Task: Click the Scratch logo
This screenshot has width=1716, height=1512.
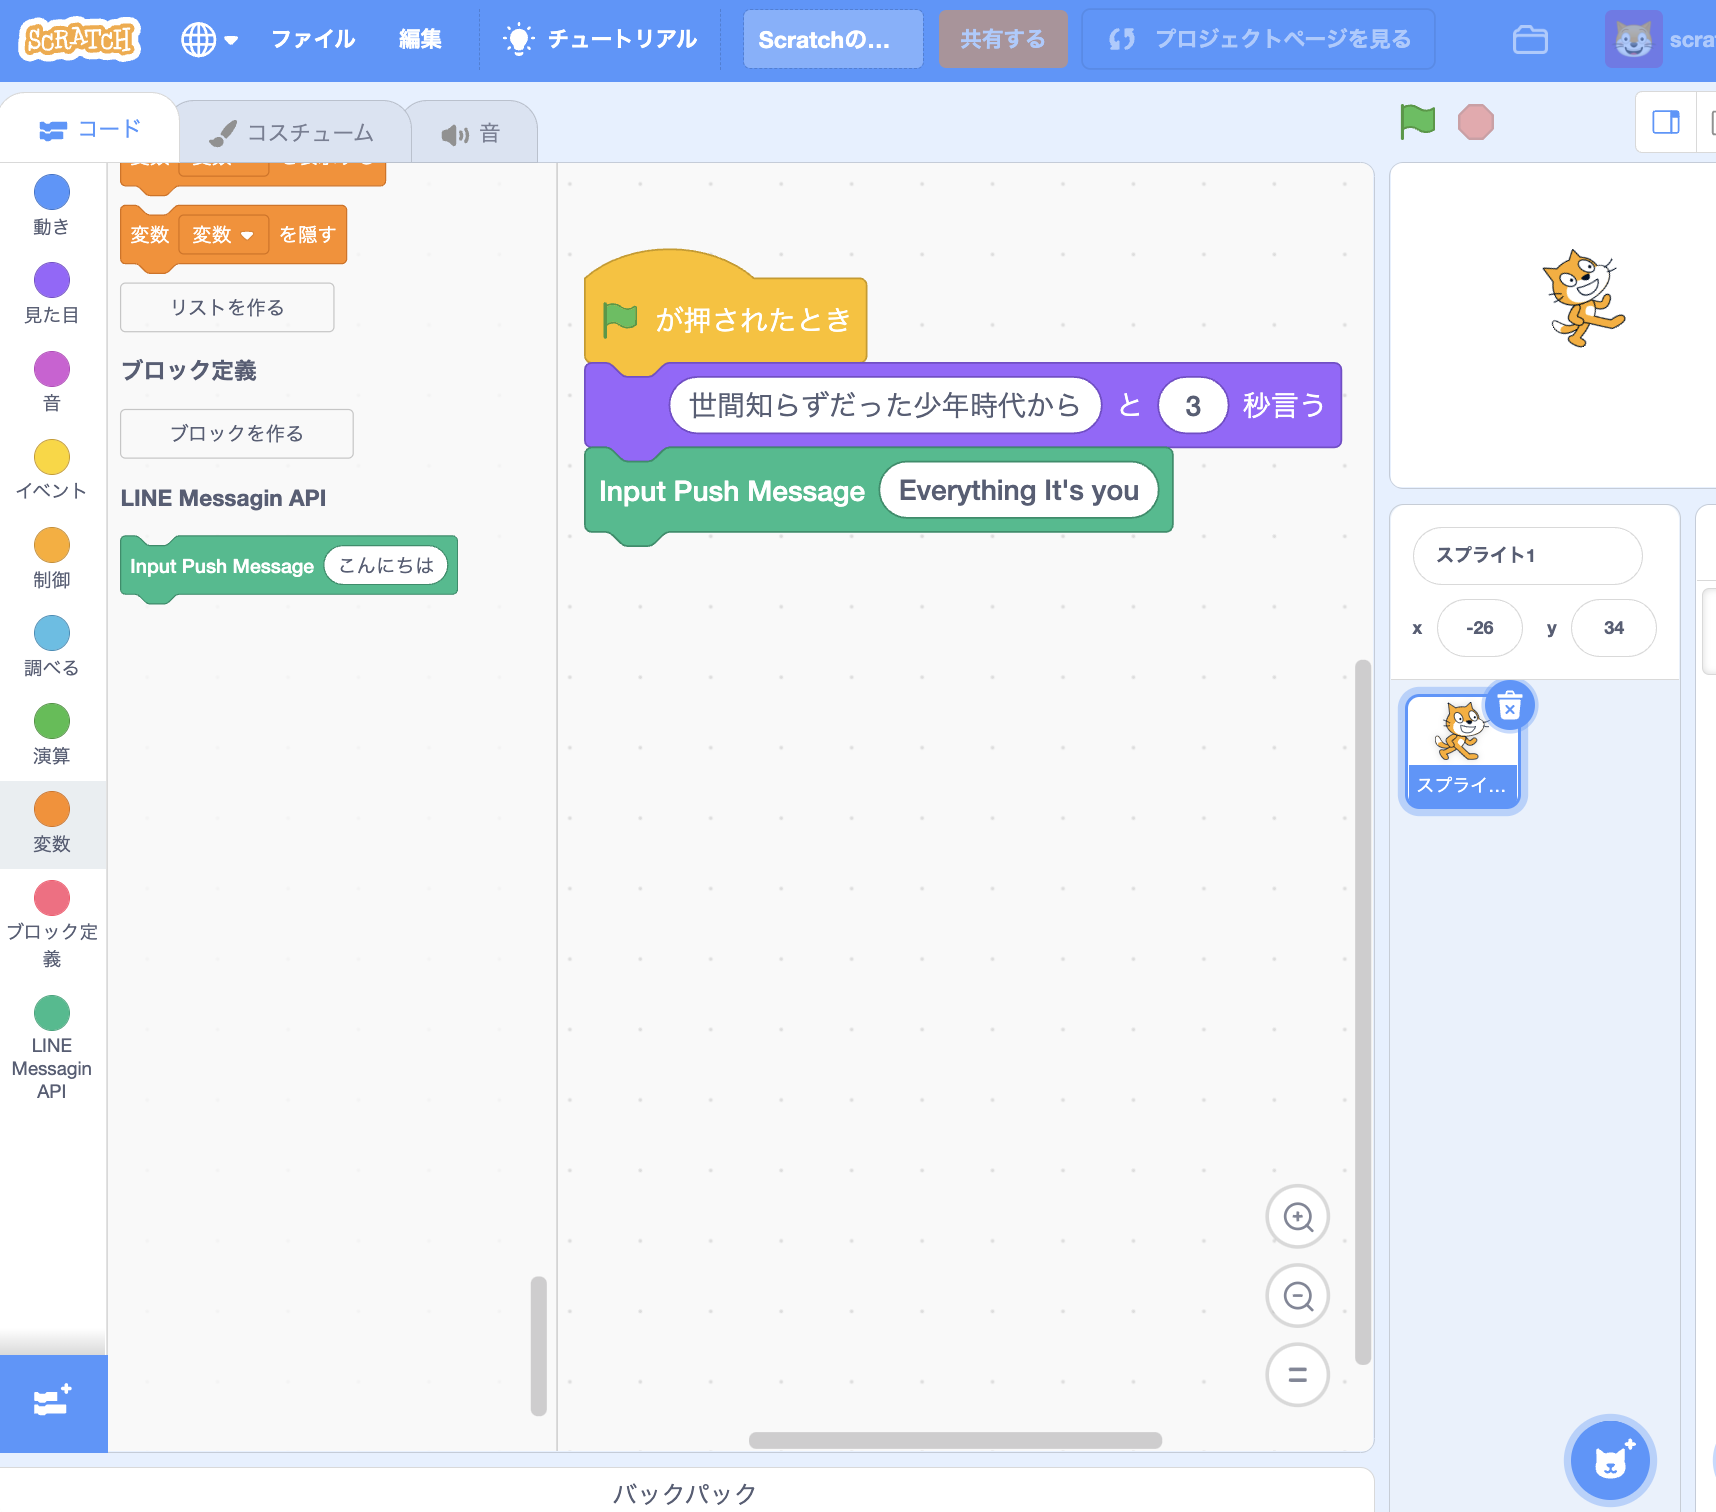Action: click(80, 39)
